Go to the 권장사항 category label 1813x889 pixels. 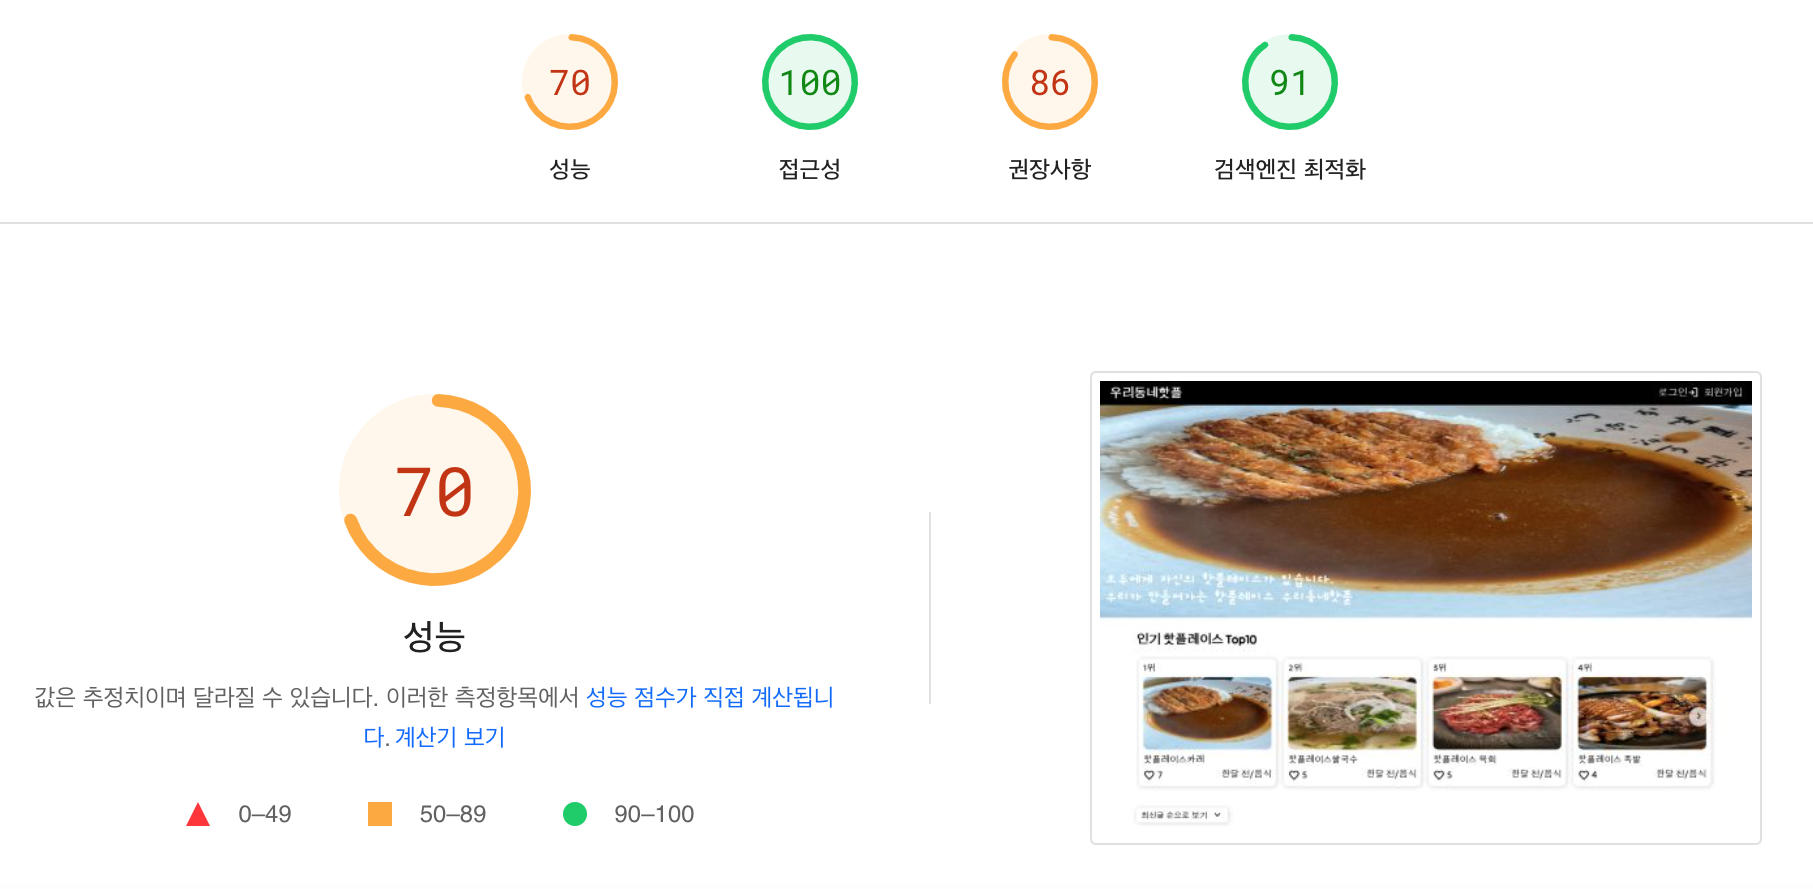(1050, 169)
